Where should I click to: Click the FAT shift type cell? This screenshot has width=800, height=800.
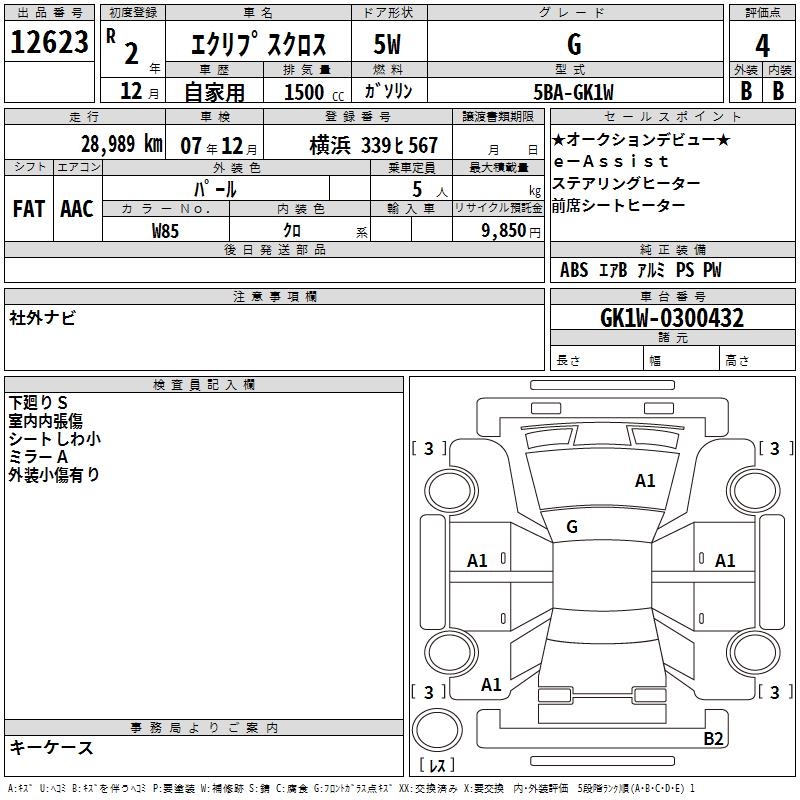click(x=29, y=208)
